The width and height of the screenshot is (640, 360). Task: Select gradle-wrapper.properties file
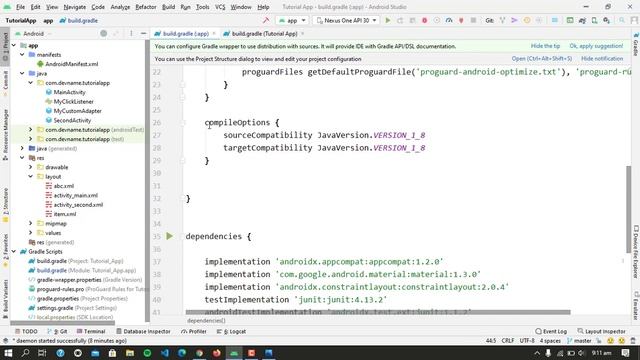(69, 280)
